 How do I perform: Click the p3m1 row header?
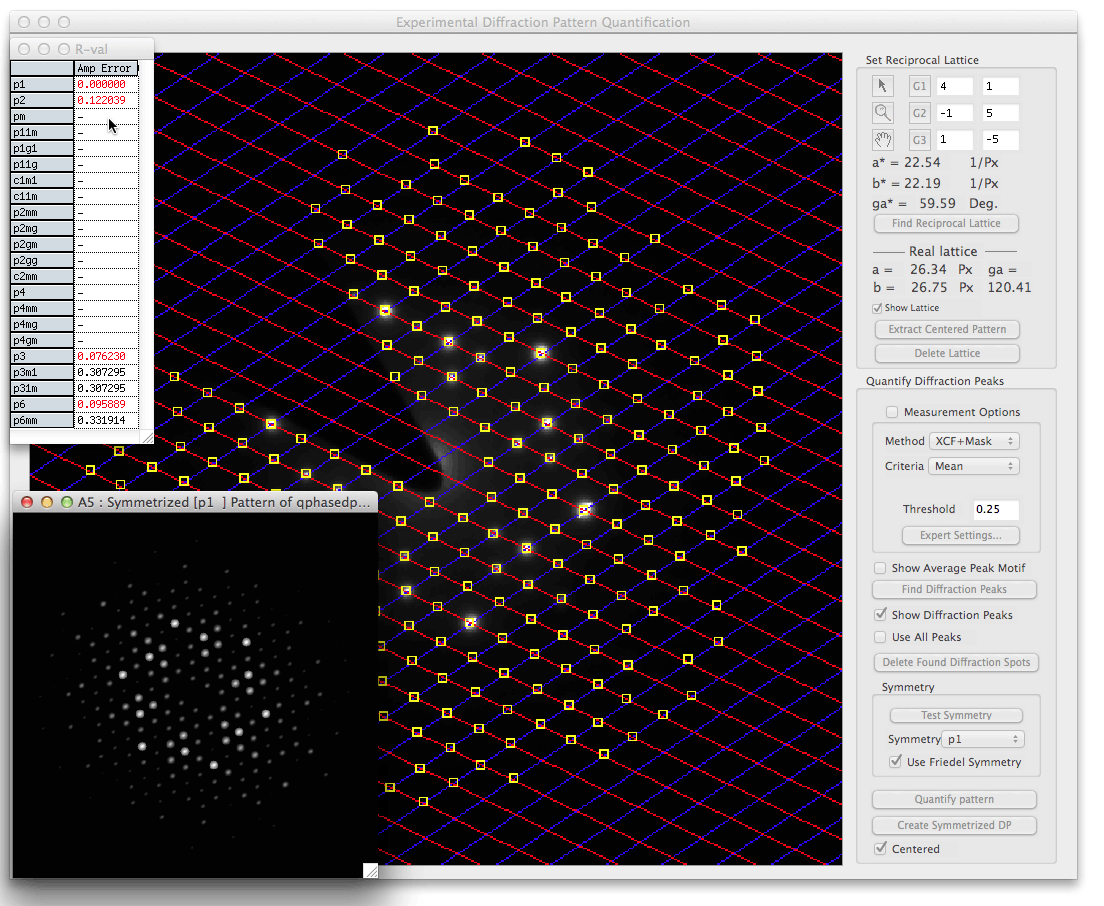pyautogui.click(x=42, y=372)
